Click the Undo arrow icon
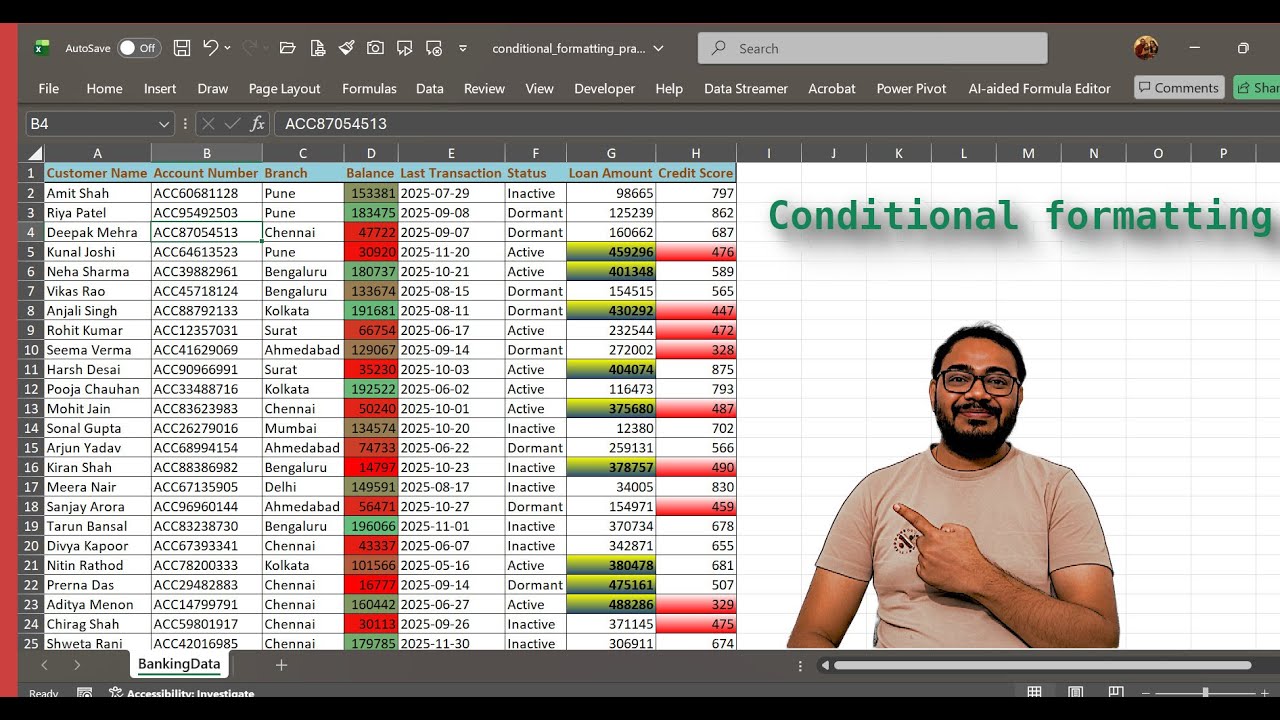This screenshot has height=720, width=1280. click(x=210, y=47)
